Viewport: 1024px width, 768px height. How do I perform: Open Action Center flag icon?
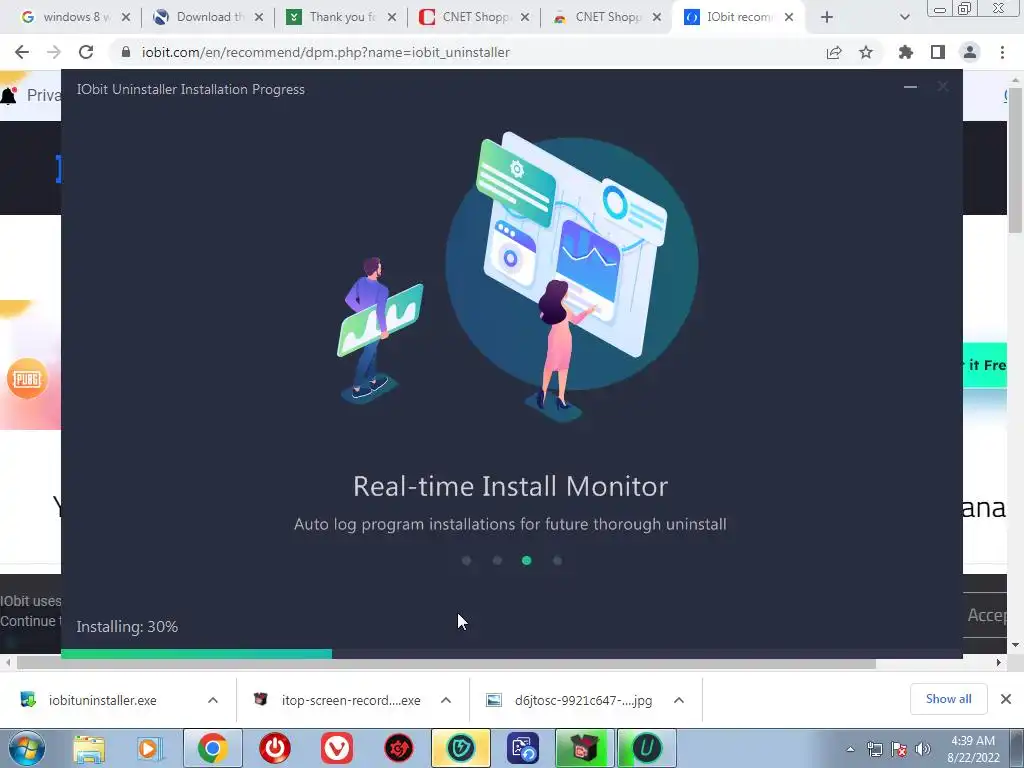(x=899, y=749)
